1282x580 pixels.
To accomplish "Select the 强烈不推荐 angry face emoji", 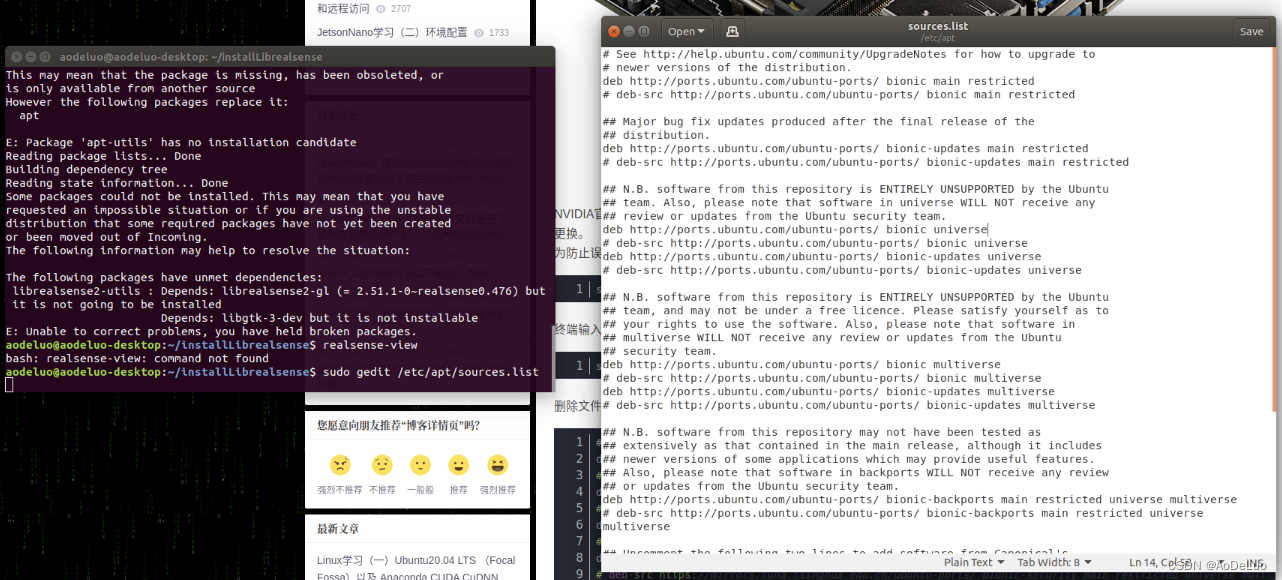I will [x=340, y=465].
